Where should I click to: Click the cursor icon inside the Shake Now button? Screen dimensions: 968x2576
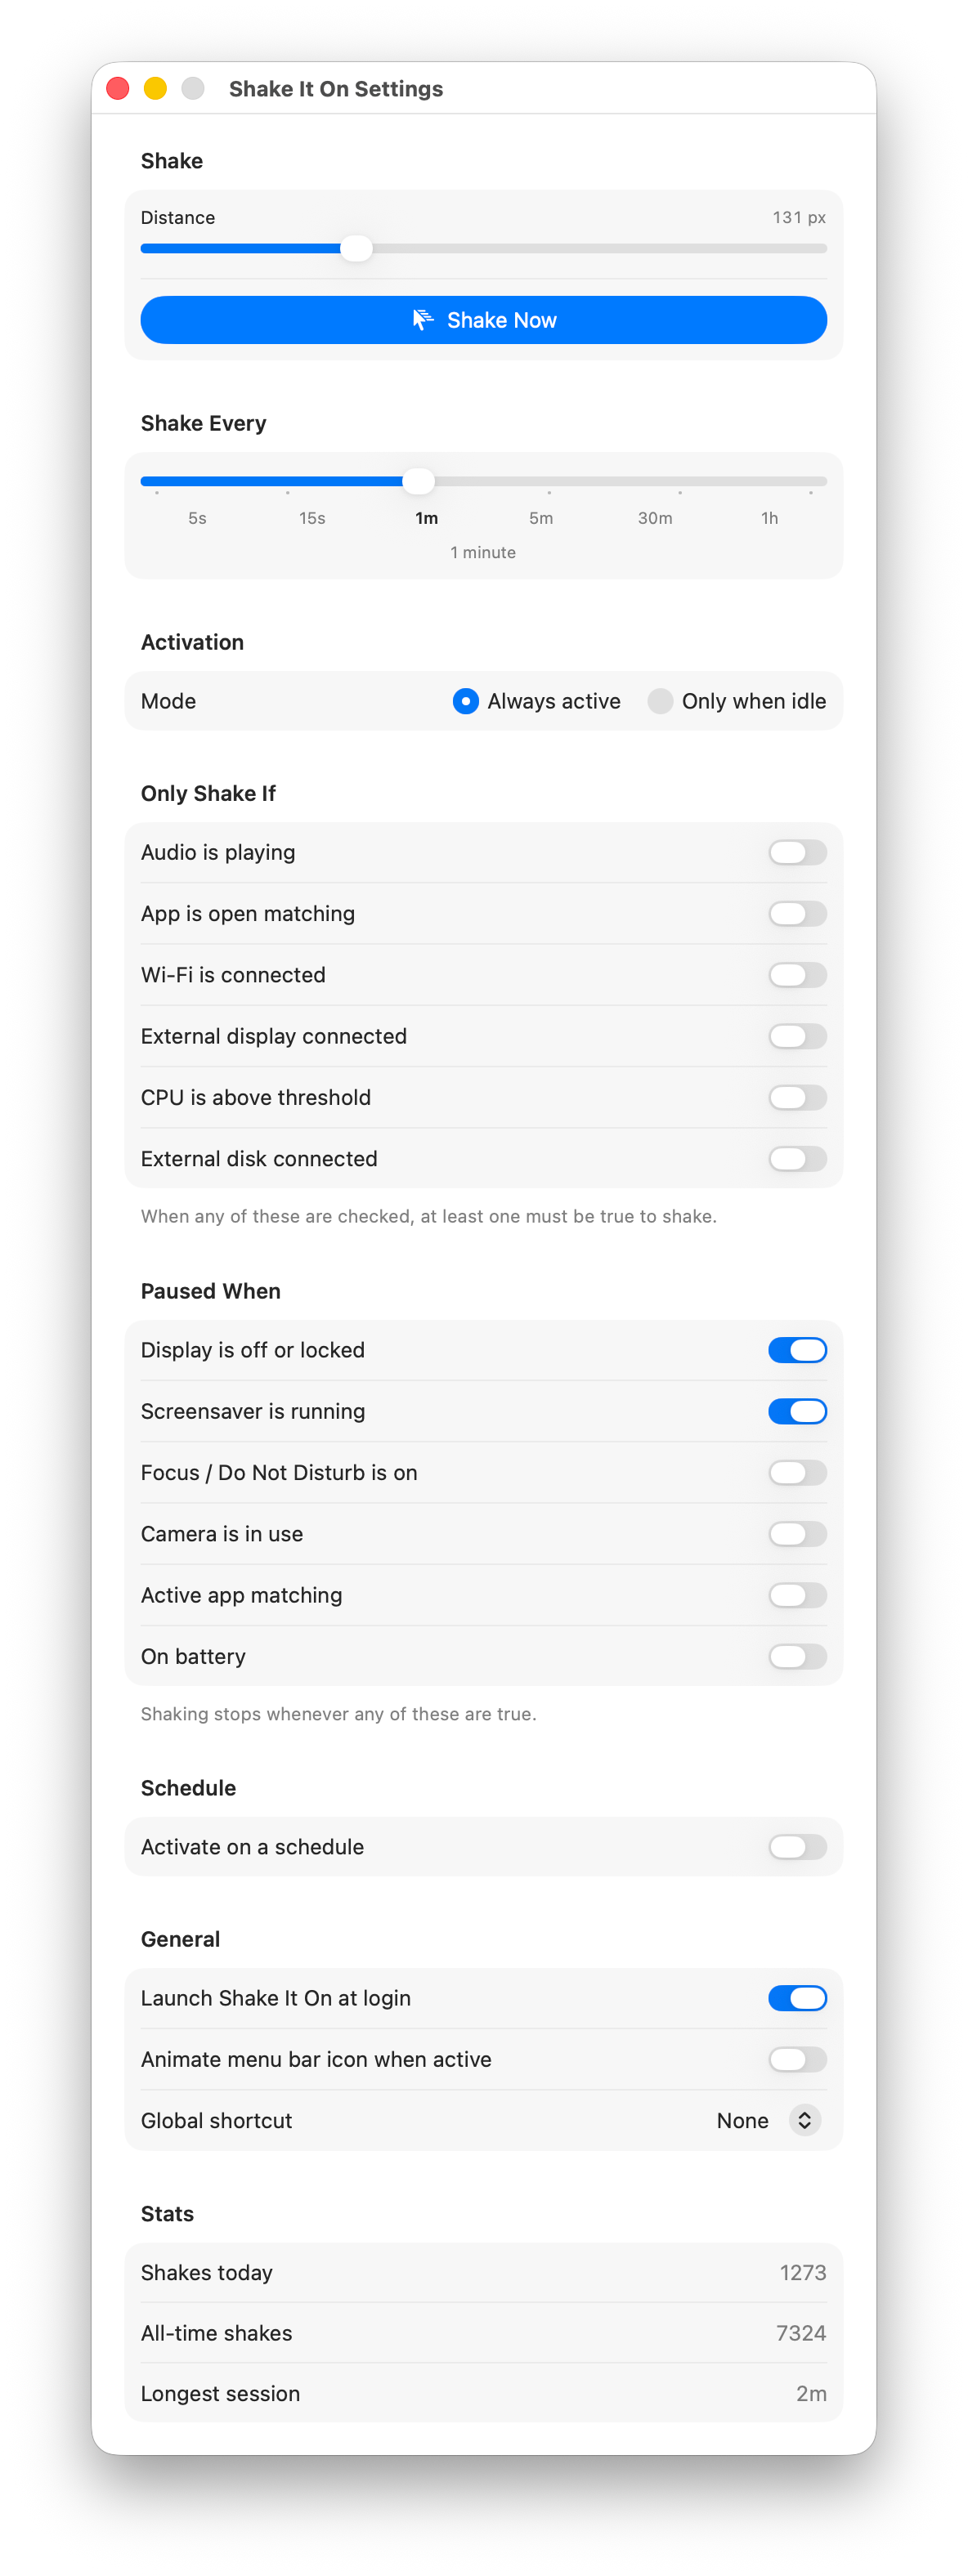[423, 320]
